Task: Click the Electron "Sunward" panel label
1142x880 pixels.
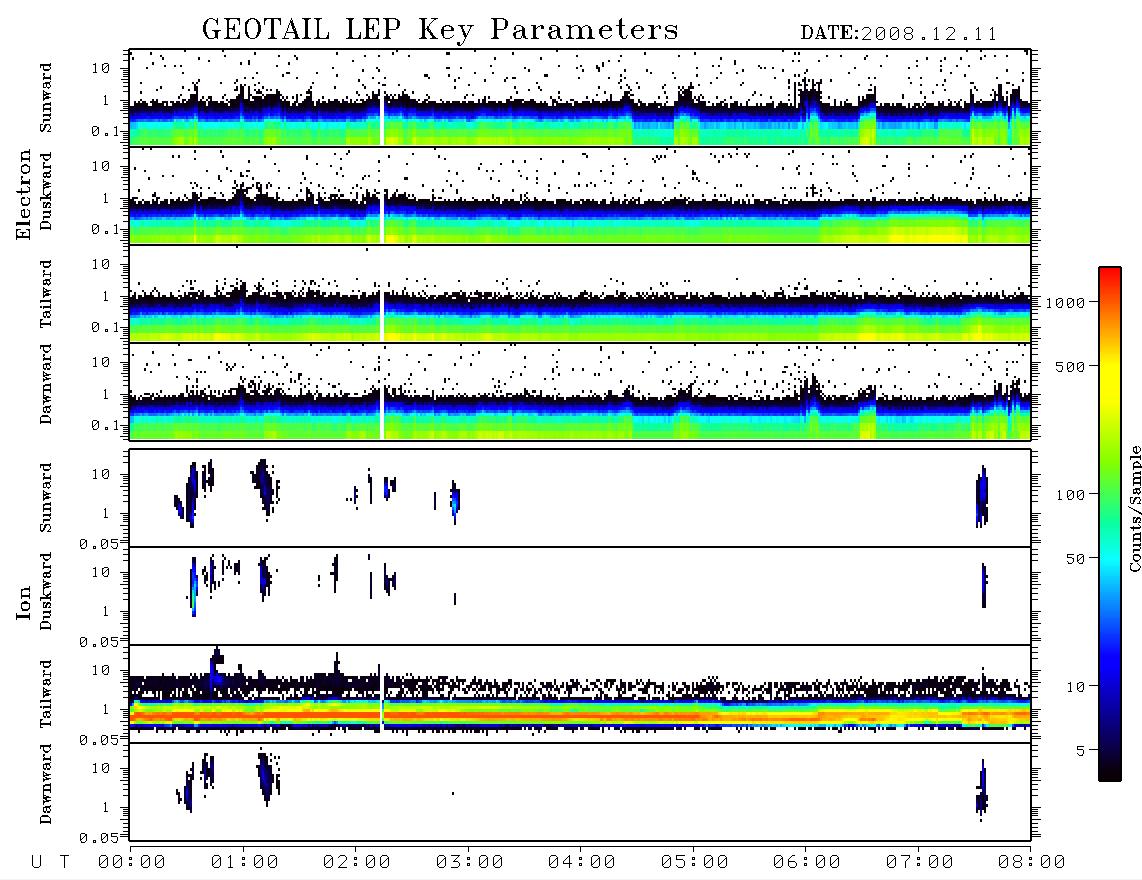Action: click(46, 98)
